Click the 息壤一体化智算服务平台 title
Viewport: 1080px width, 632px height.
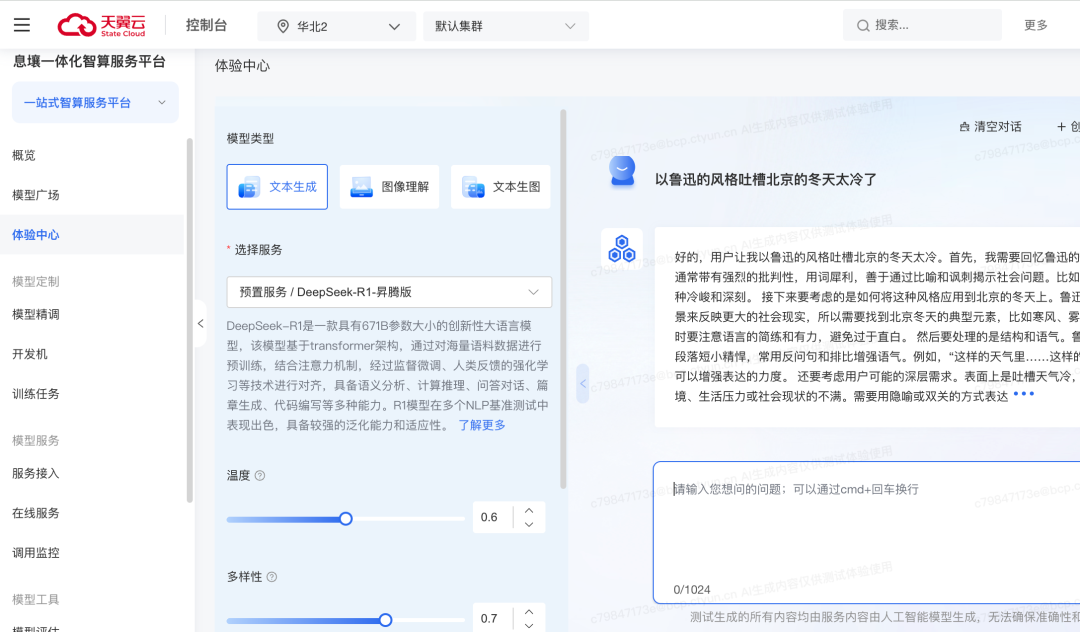(90, 62)
